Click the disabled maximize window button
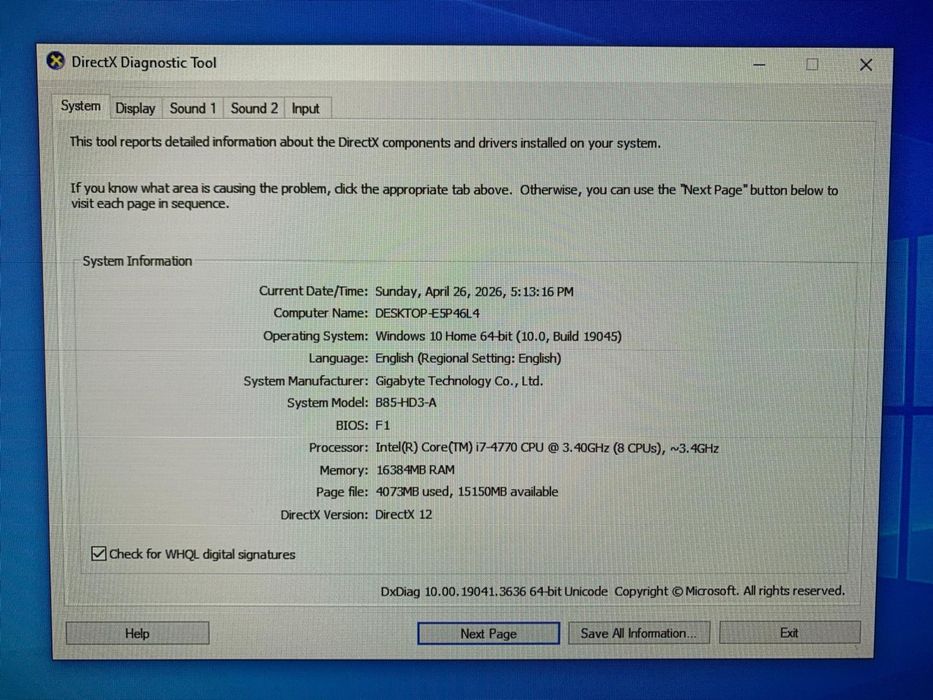 pyautogui.click(x=812, y=64)
